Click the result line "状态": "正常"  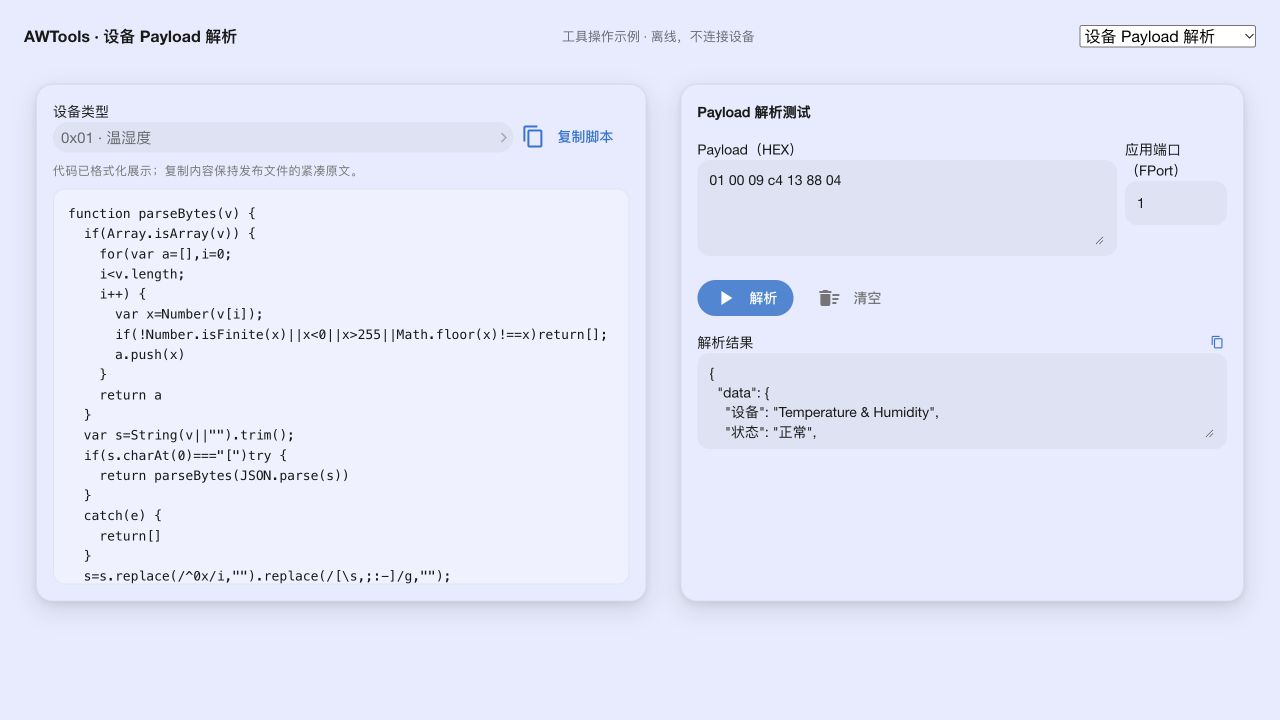click(771, 432)
